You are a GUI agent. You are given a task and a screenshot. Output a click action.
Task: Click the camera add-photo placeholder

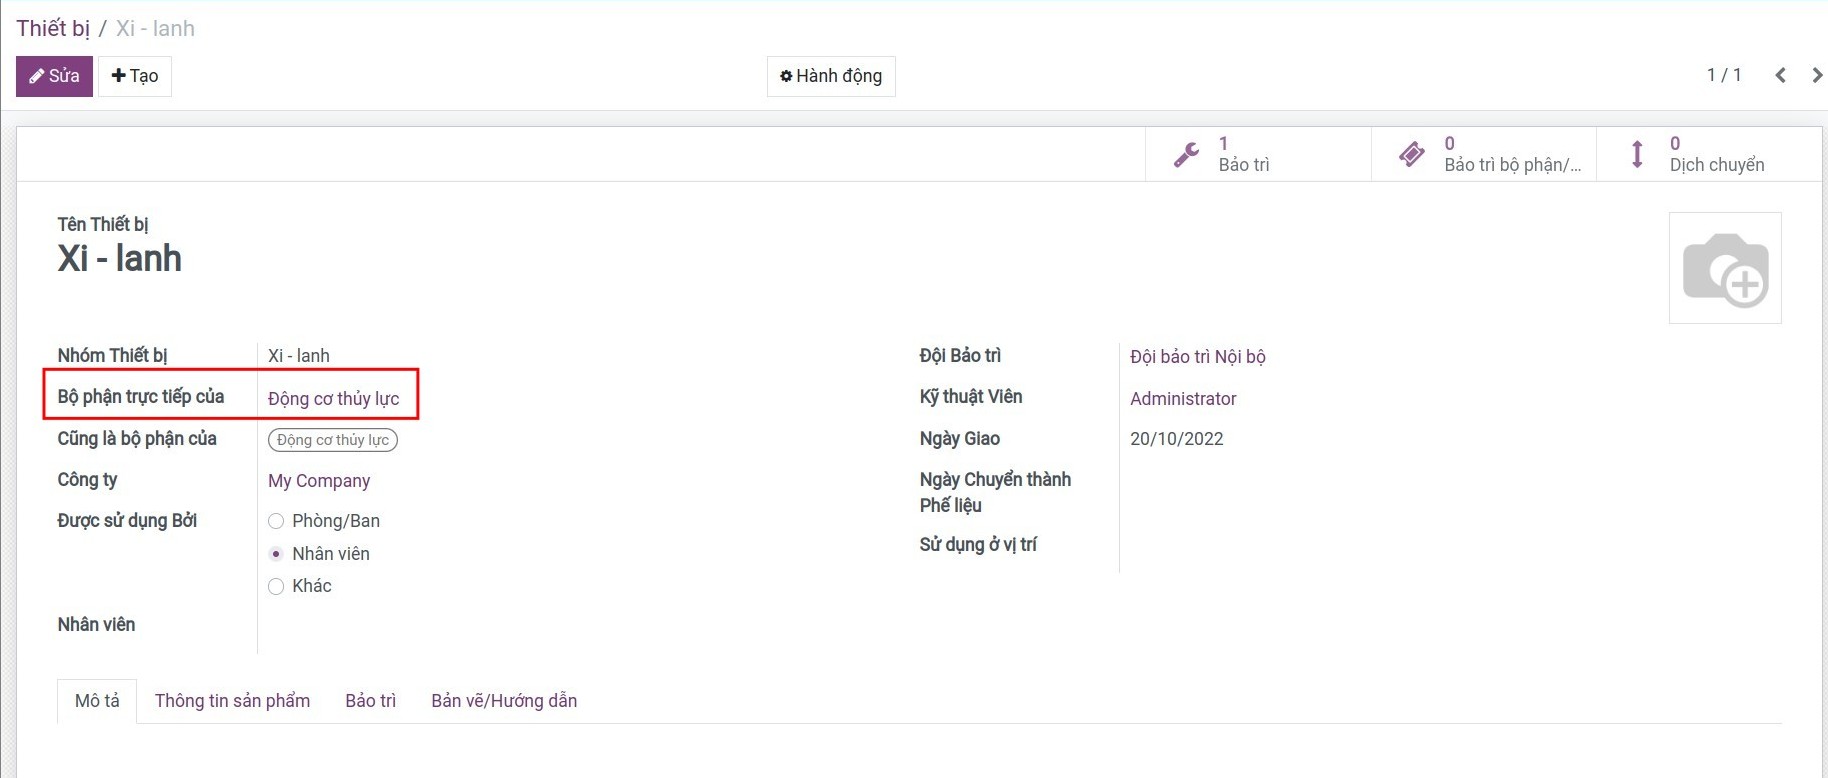tap(1725, 268)
